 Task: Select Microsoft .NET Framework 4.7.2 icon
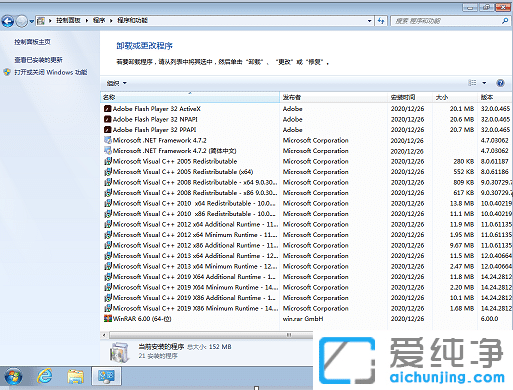108,140
